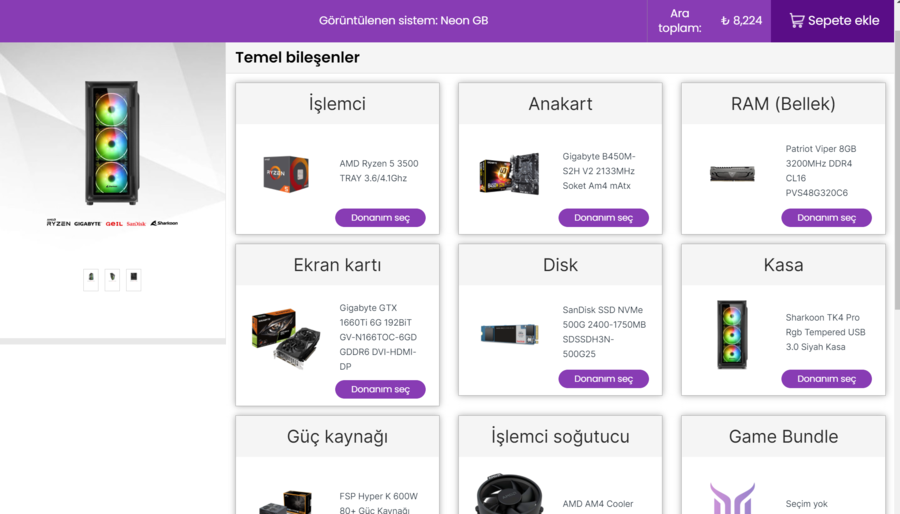Choose hardware for RAM (Bellek)
900x514 pixels.
coord(827,217)
